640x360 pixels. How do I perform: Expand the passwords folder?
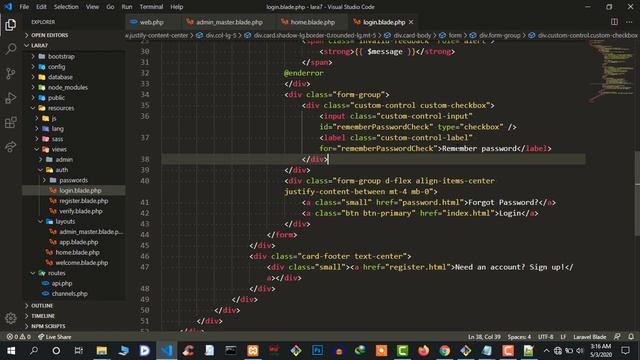[74, 180]
